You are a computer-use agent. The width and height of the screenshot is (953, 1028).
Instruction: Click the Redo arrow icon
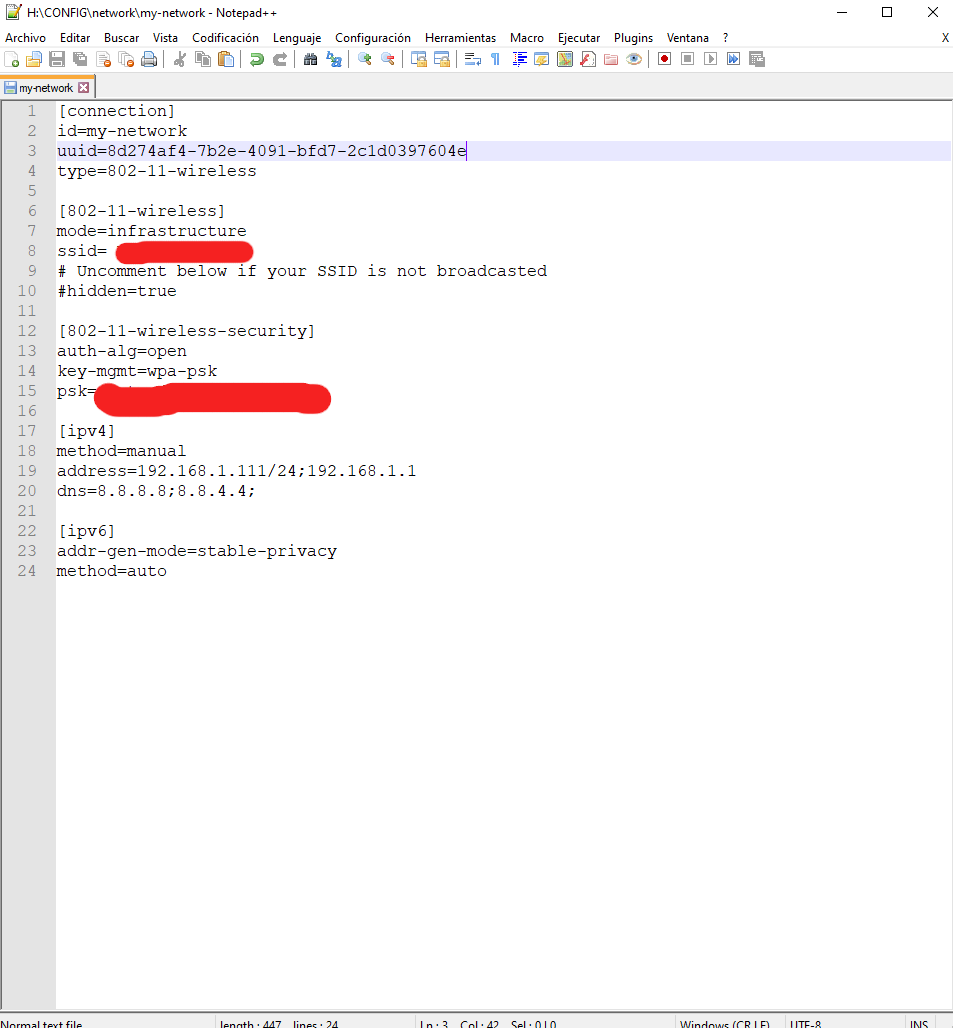(x=280, y=60)
